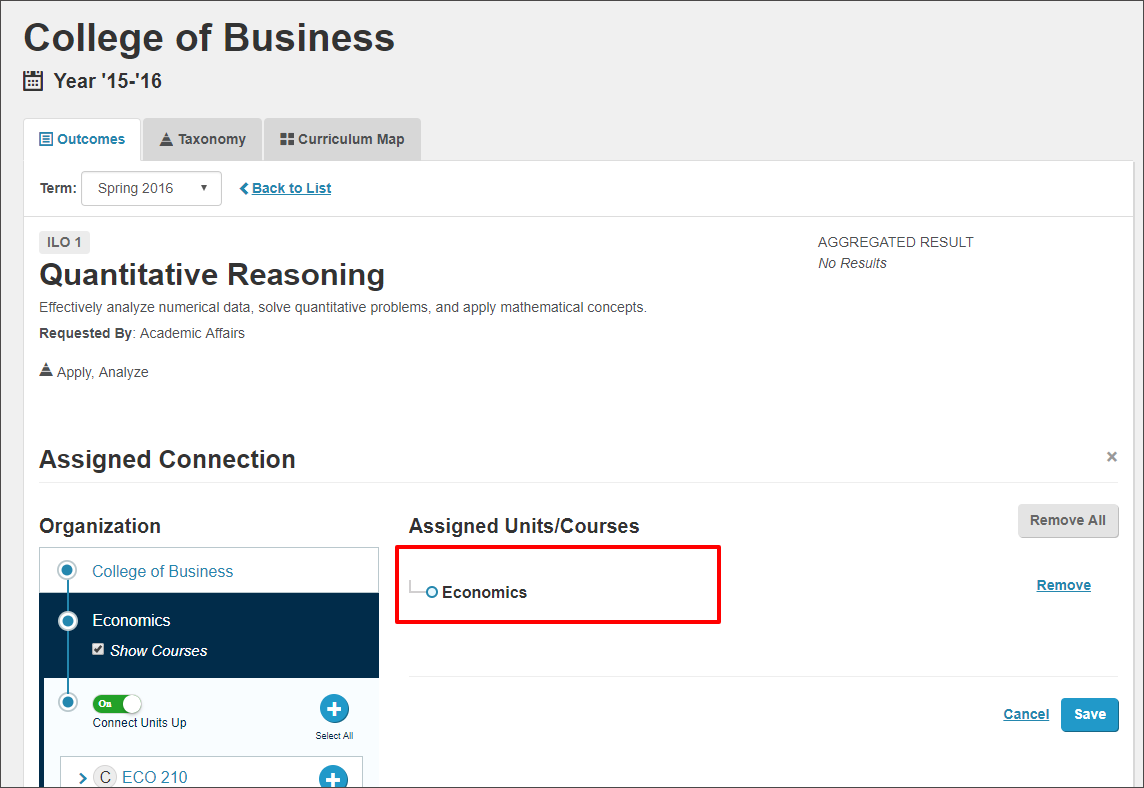Turn off the Connect Units Up toggle
1144x788 pixels.
tap(117, 704)
